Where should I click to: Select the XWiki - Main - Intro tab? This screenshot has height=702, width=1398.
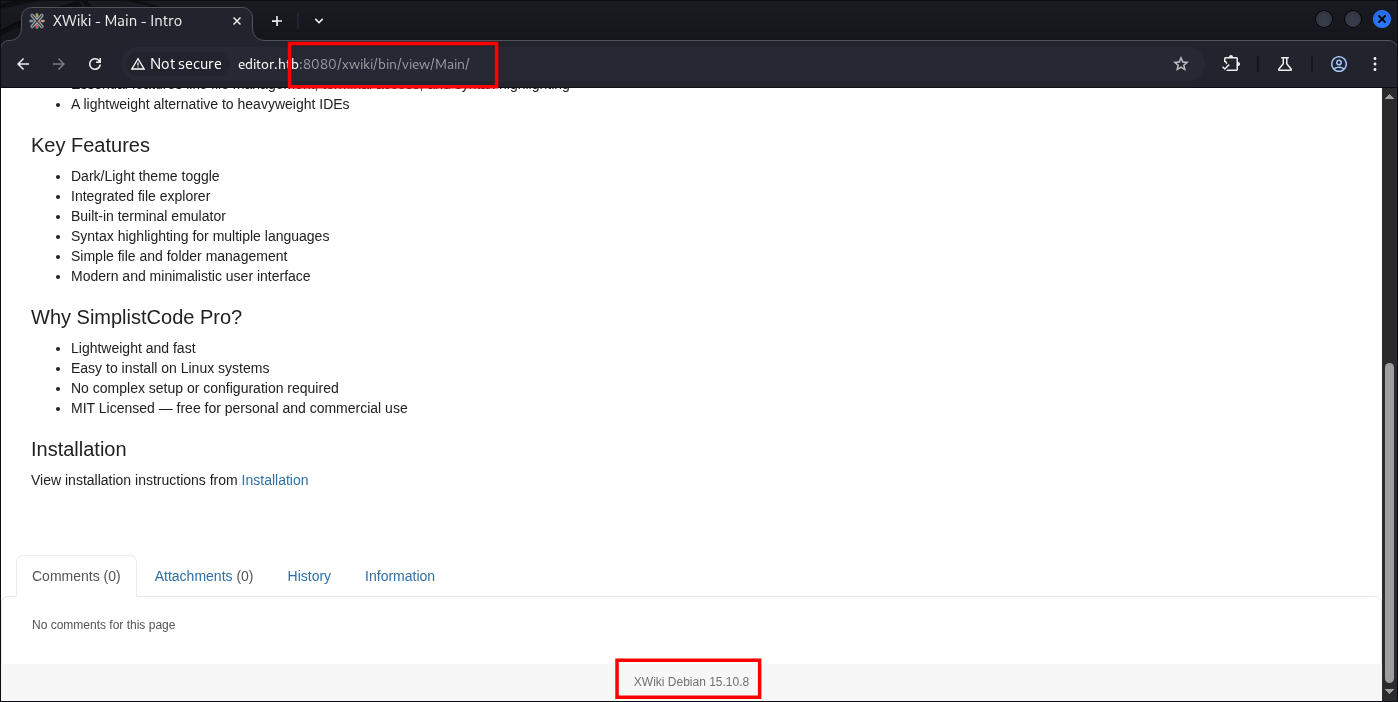[x=120, y=21]
